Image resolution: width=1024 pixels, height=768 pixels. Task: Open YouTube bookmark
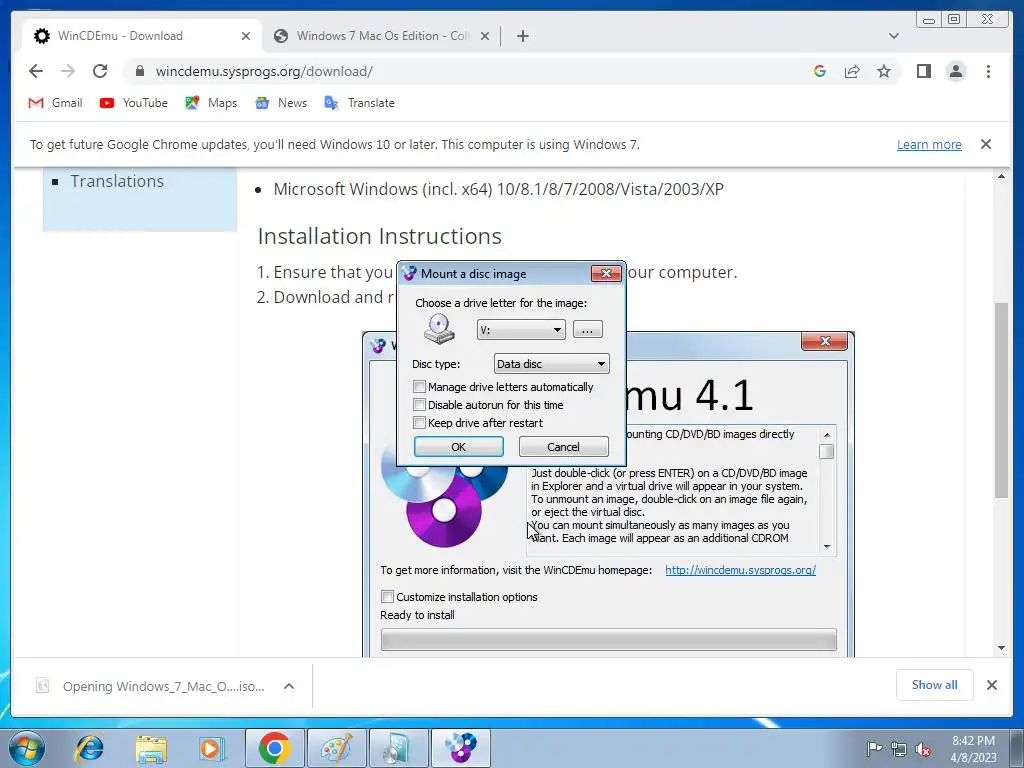(134, 103)
